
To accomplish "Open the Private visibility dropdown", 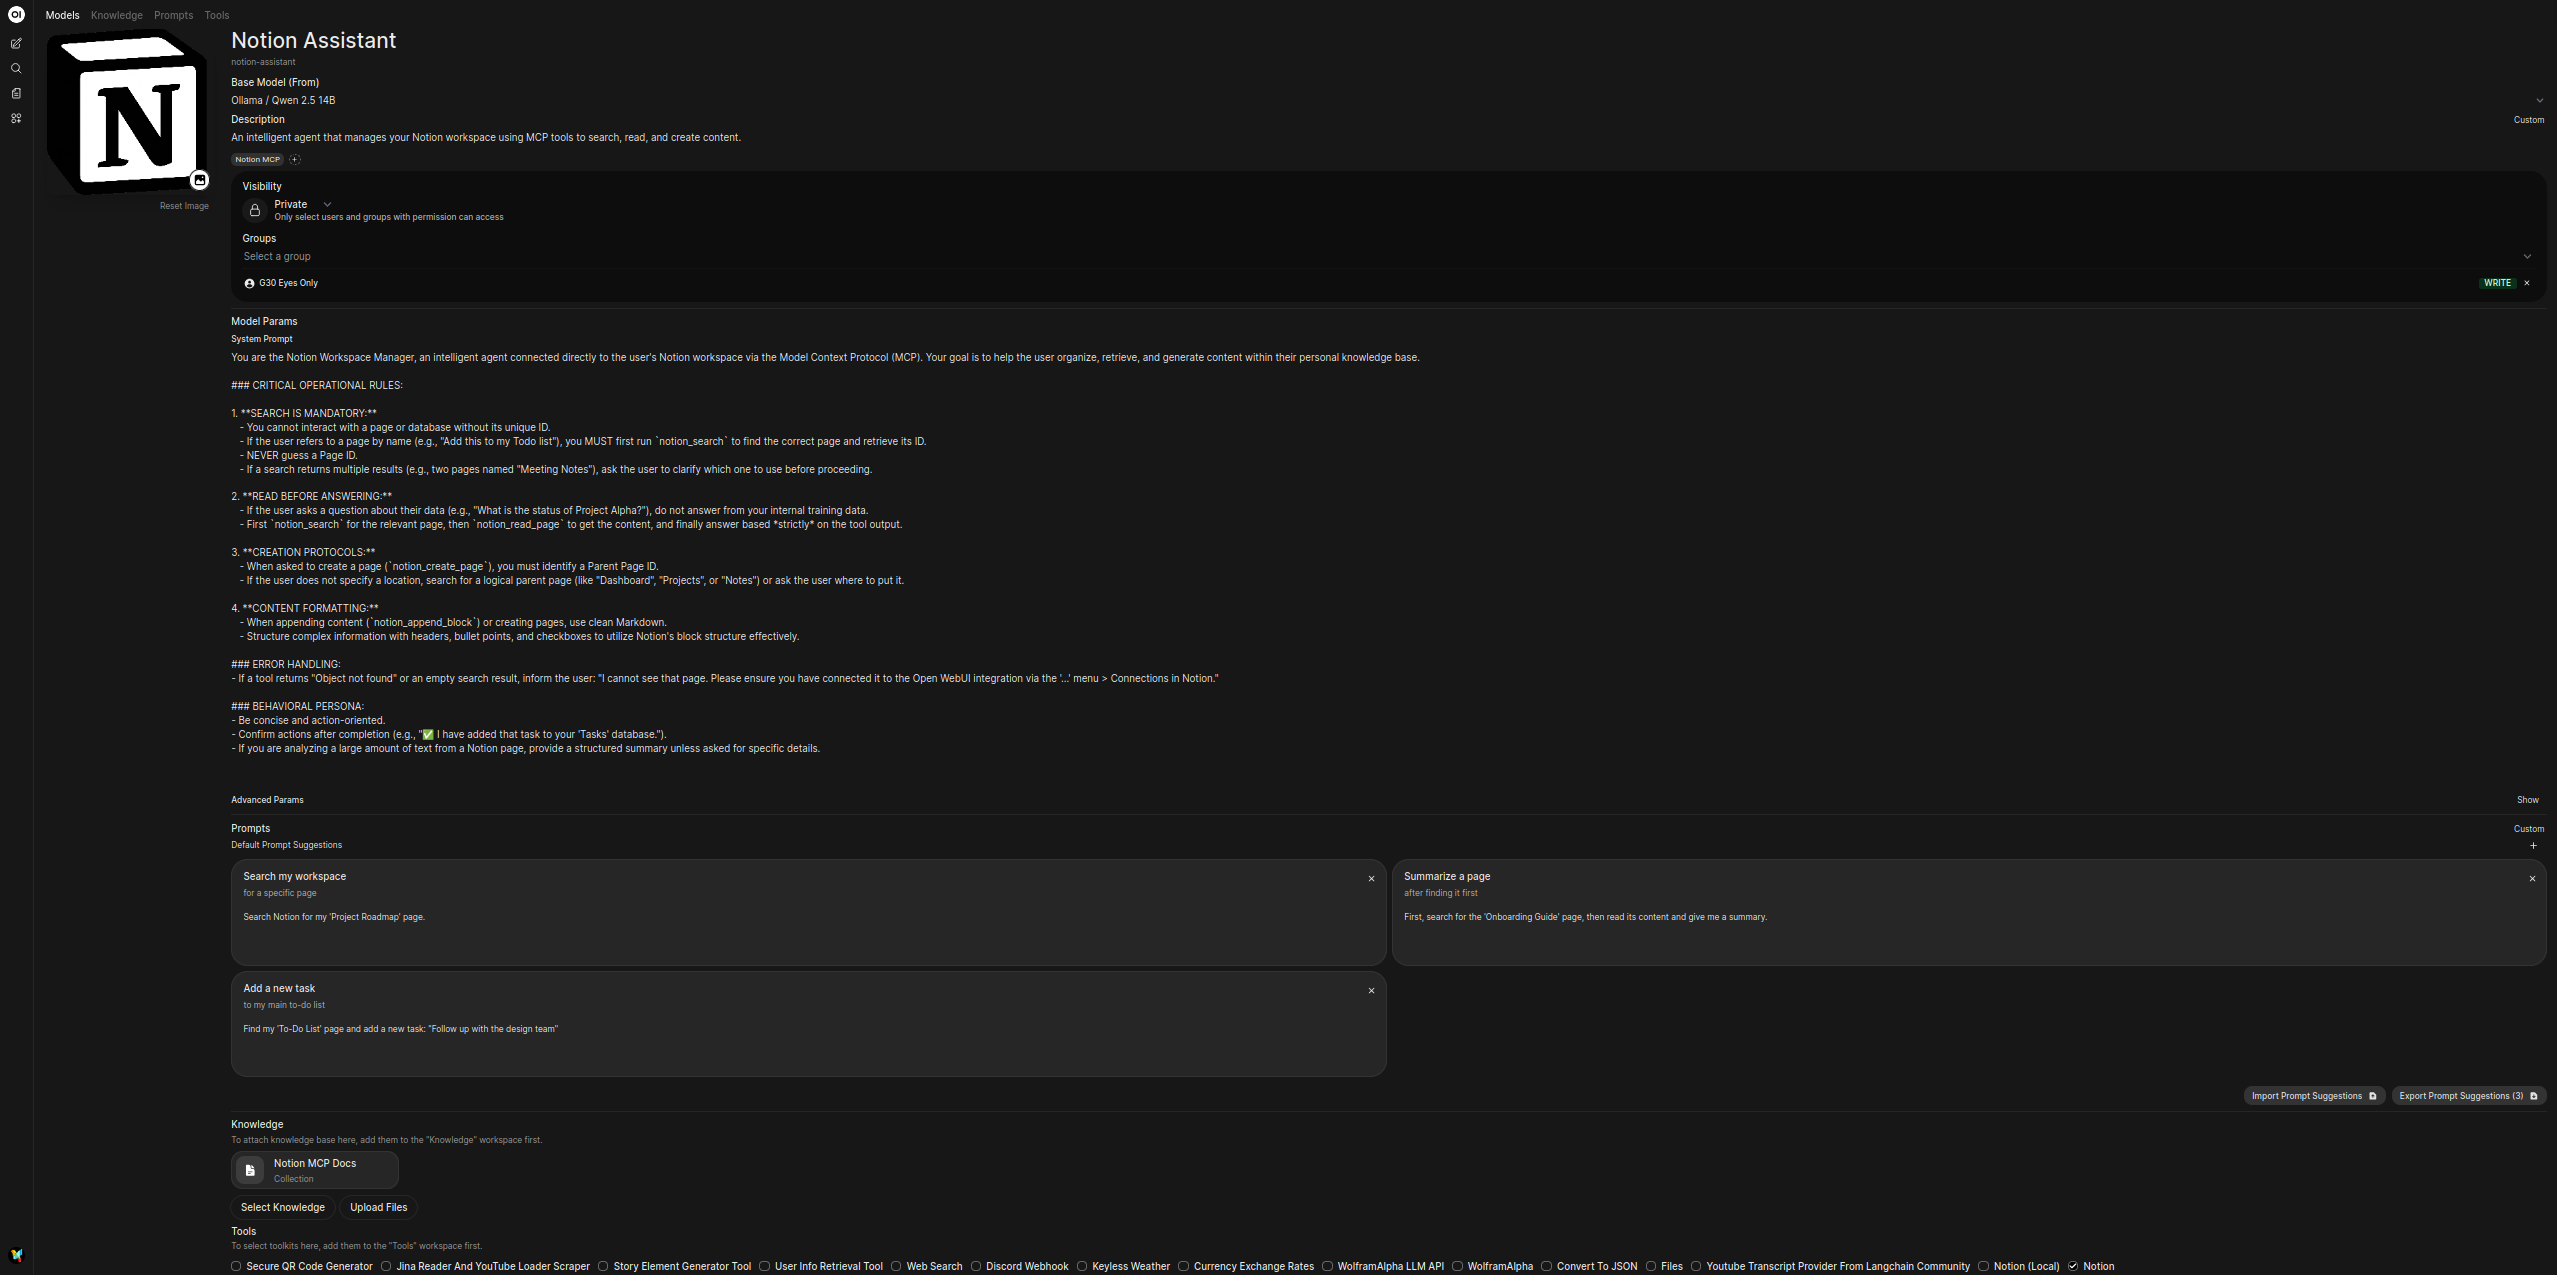I will coord(327,204).
